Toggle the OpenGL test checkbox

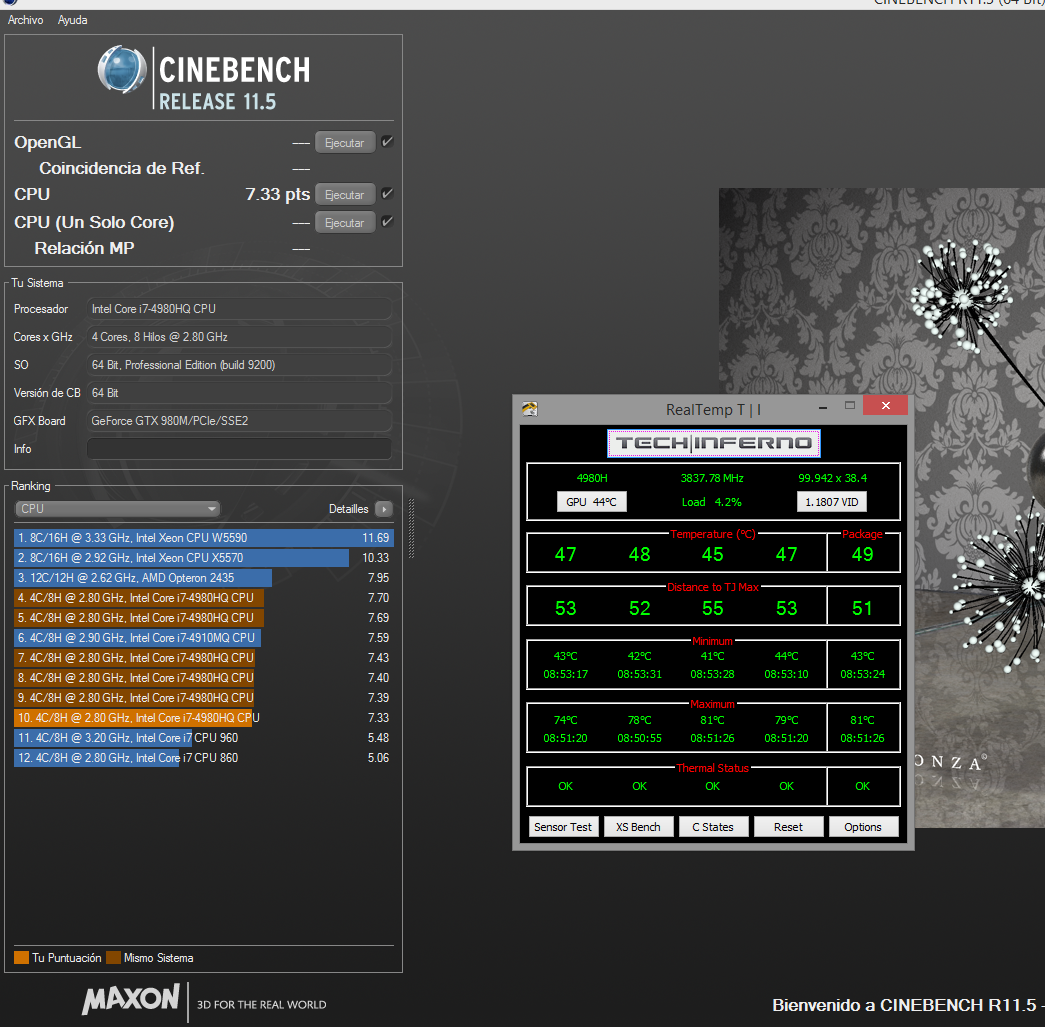point(387,142)
